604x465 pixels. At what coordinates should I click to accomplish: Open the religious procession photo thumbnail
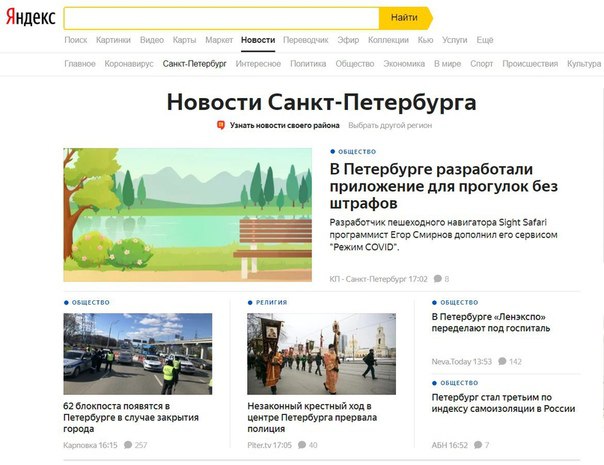322,354
